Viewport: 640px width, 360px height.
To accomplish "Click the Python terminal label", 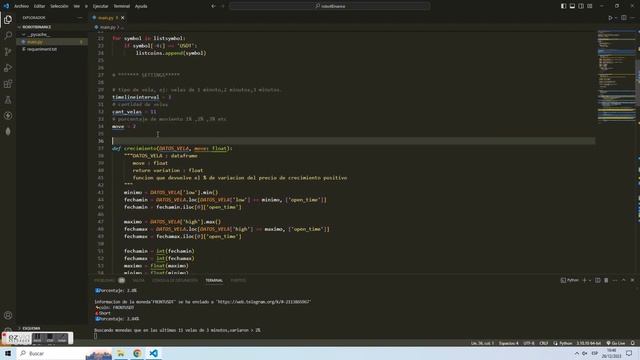I will [570, 280].
